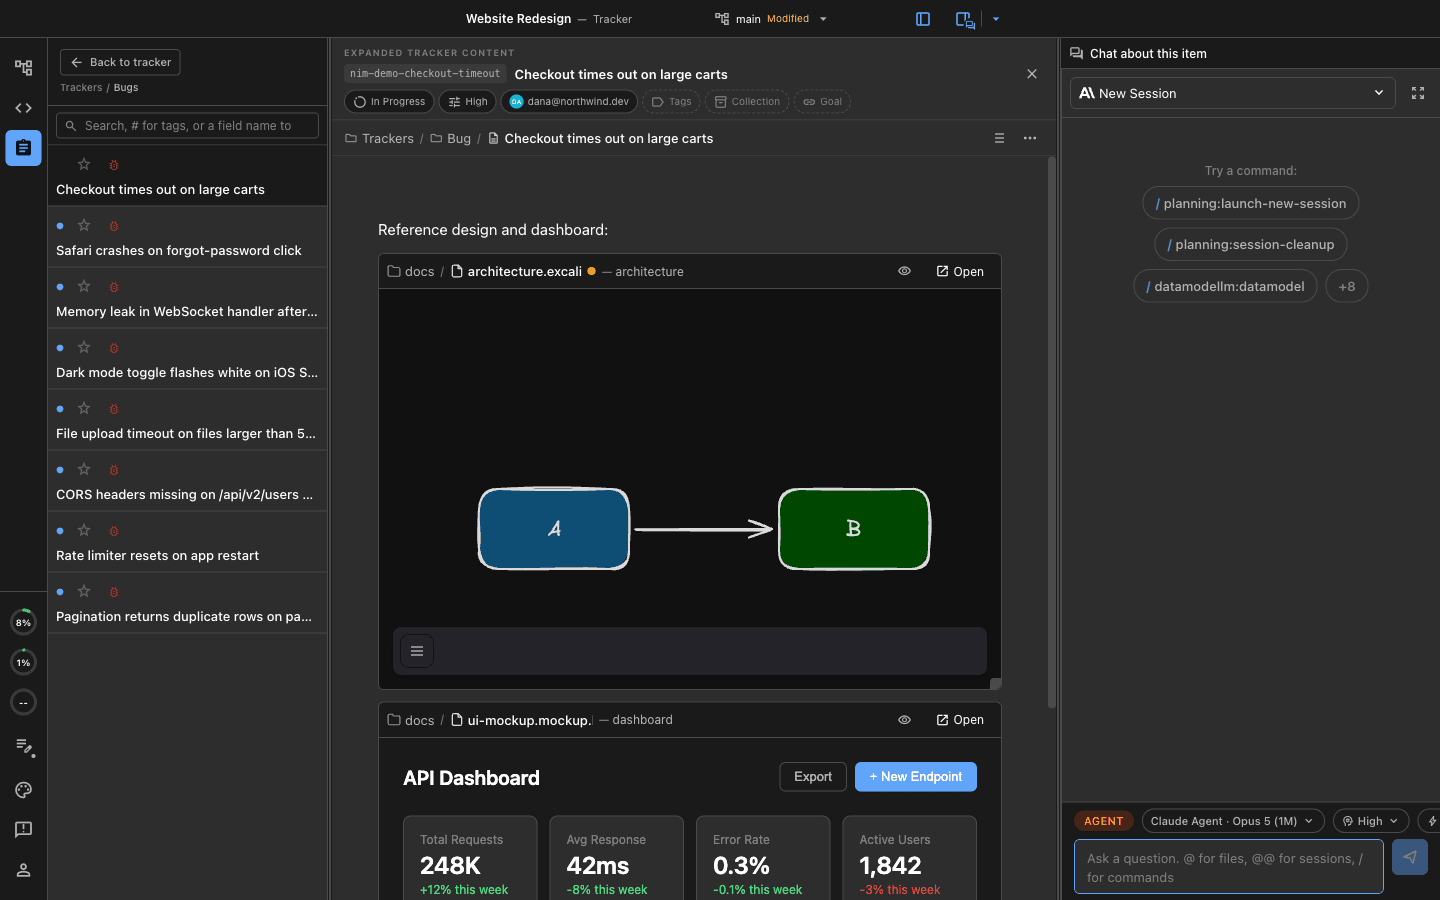Expand chat panel to fullscreen
The height and width of the screenshot is (900, 1440).
tap(1418, 93)
